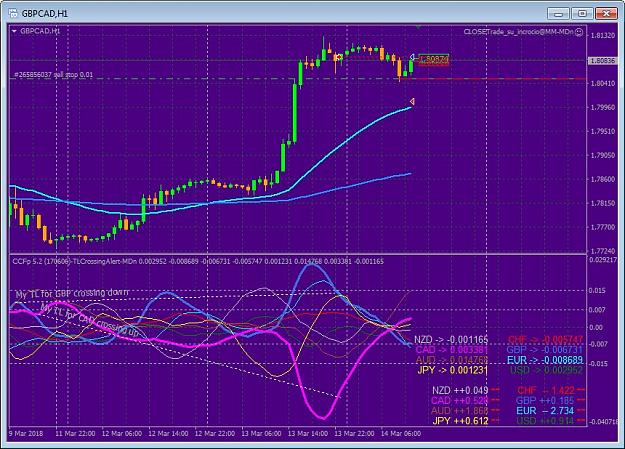
Task: Click the CHF -> -0.005747 value
Action: (x=546, y=340)
